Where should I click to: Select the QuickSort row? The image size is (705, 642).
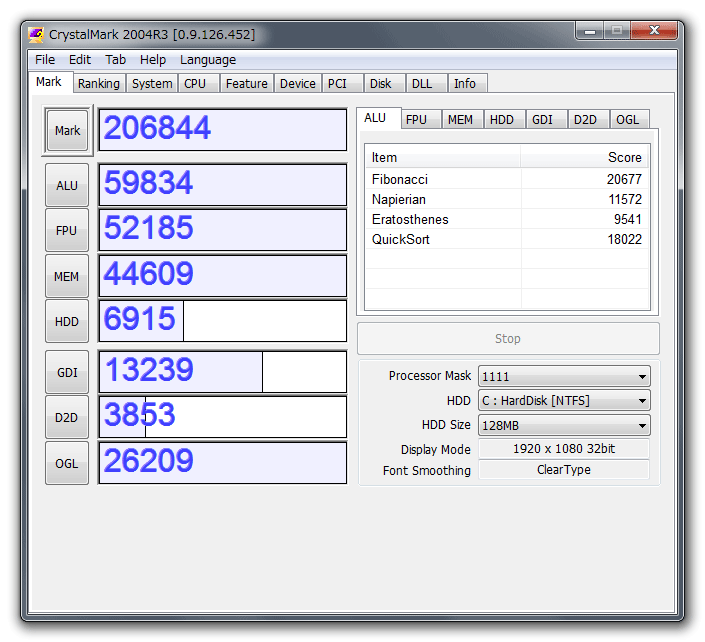[507, 239]
